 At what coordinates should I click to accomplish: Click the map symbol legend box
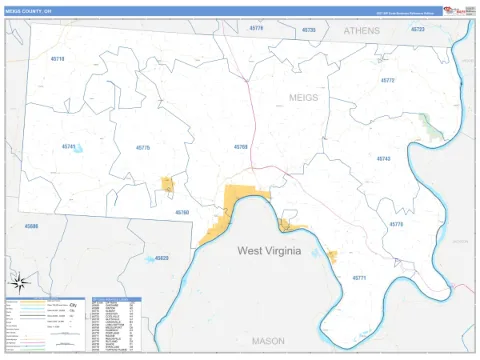tap(45, 324)
